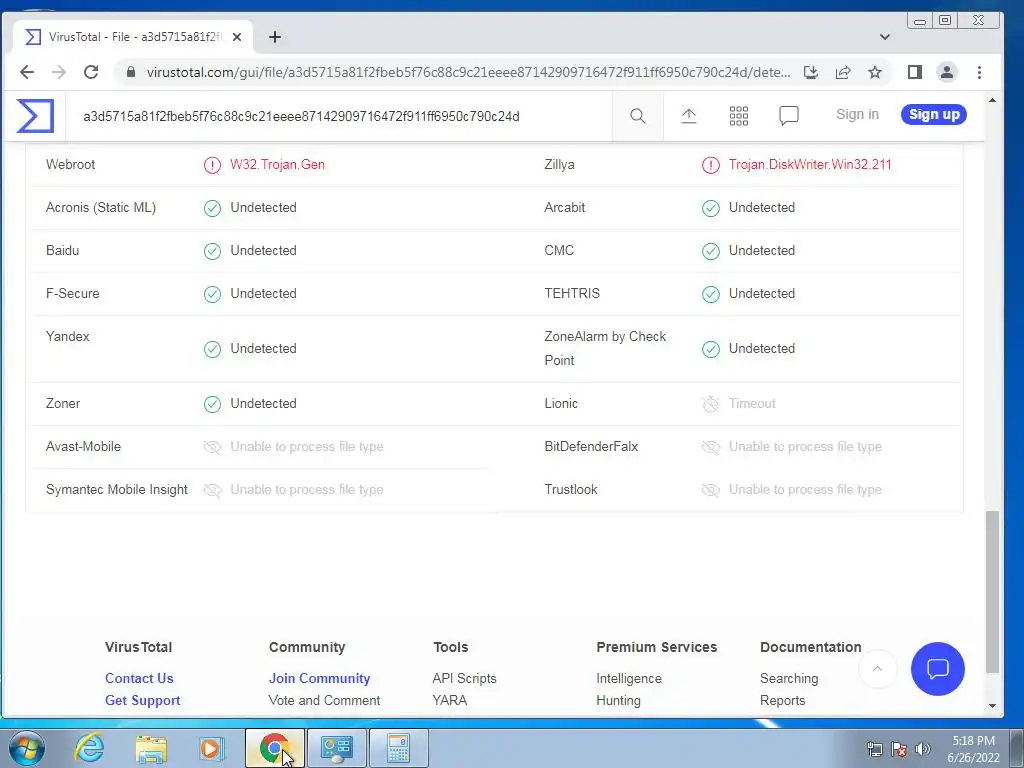Open Chrome three-dot menu
This screenshot has height=768, width=1024.
click(x=979, y=72)
